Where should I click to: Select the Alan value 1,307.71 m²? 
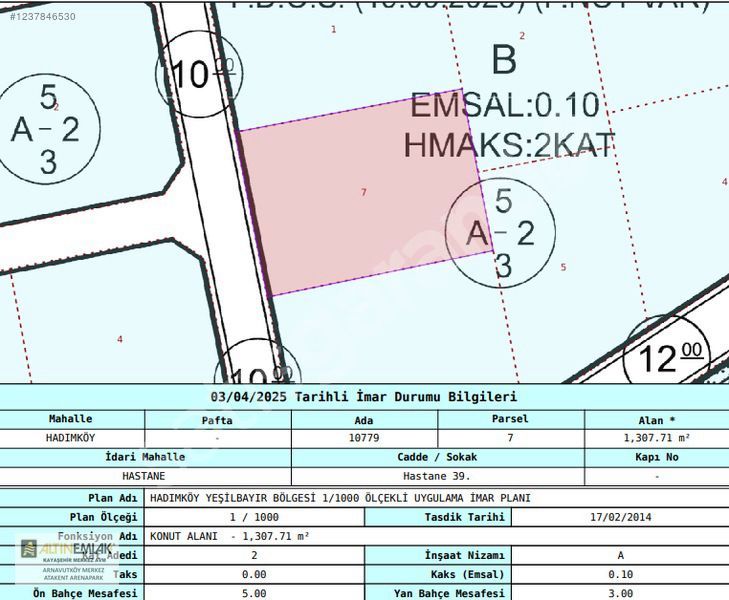click(656, 438)
